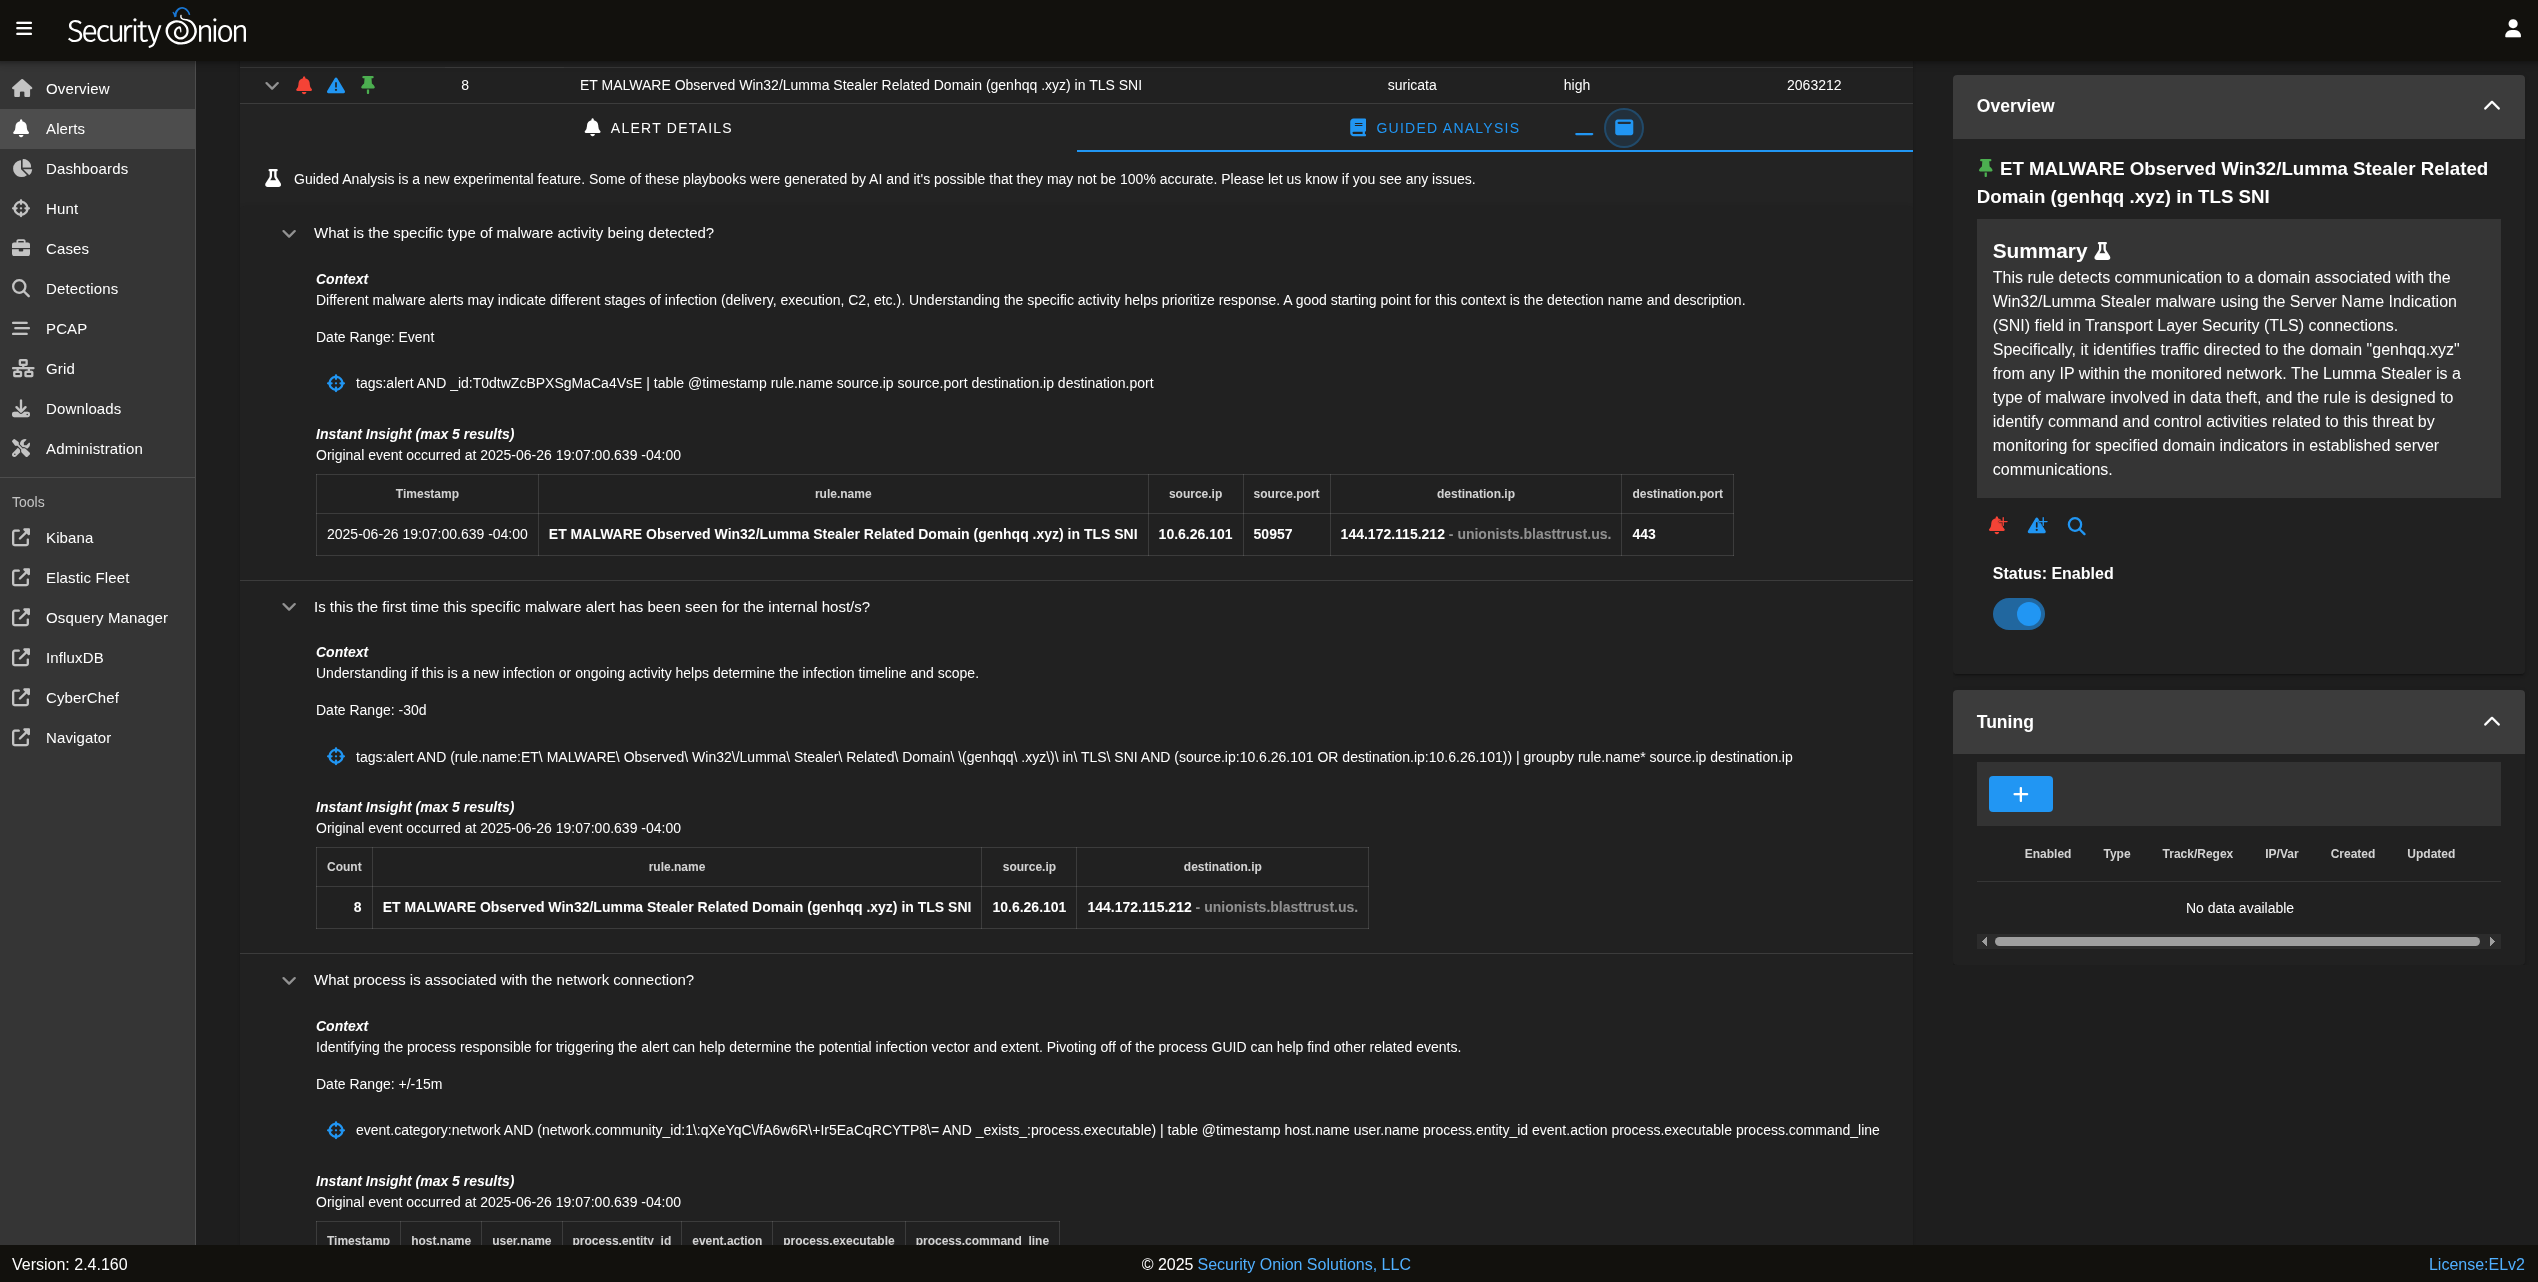Image resolution: width=2538 pixels, height=1282 pixels.
Task: Open Detections from the sidebar
Action: [97, 288]
